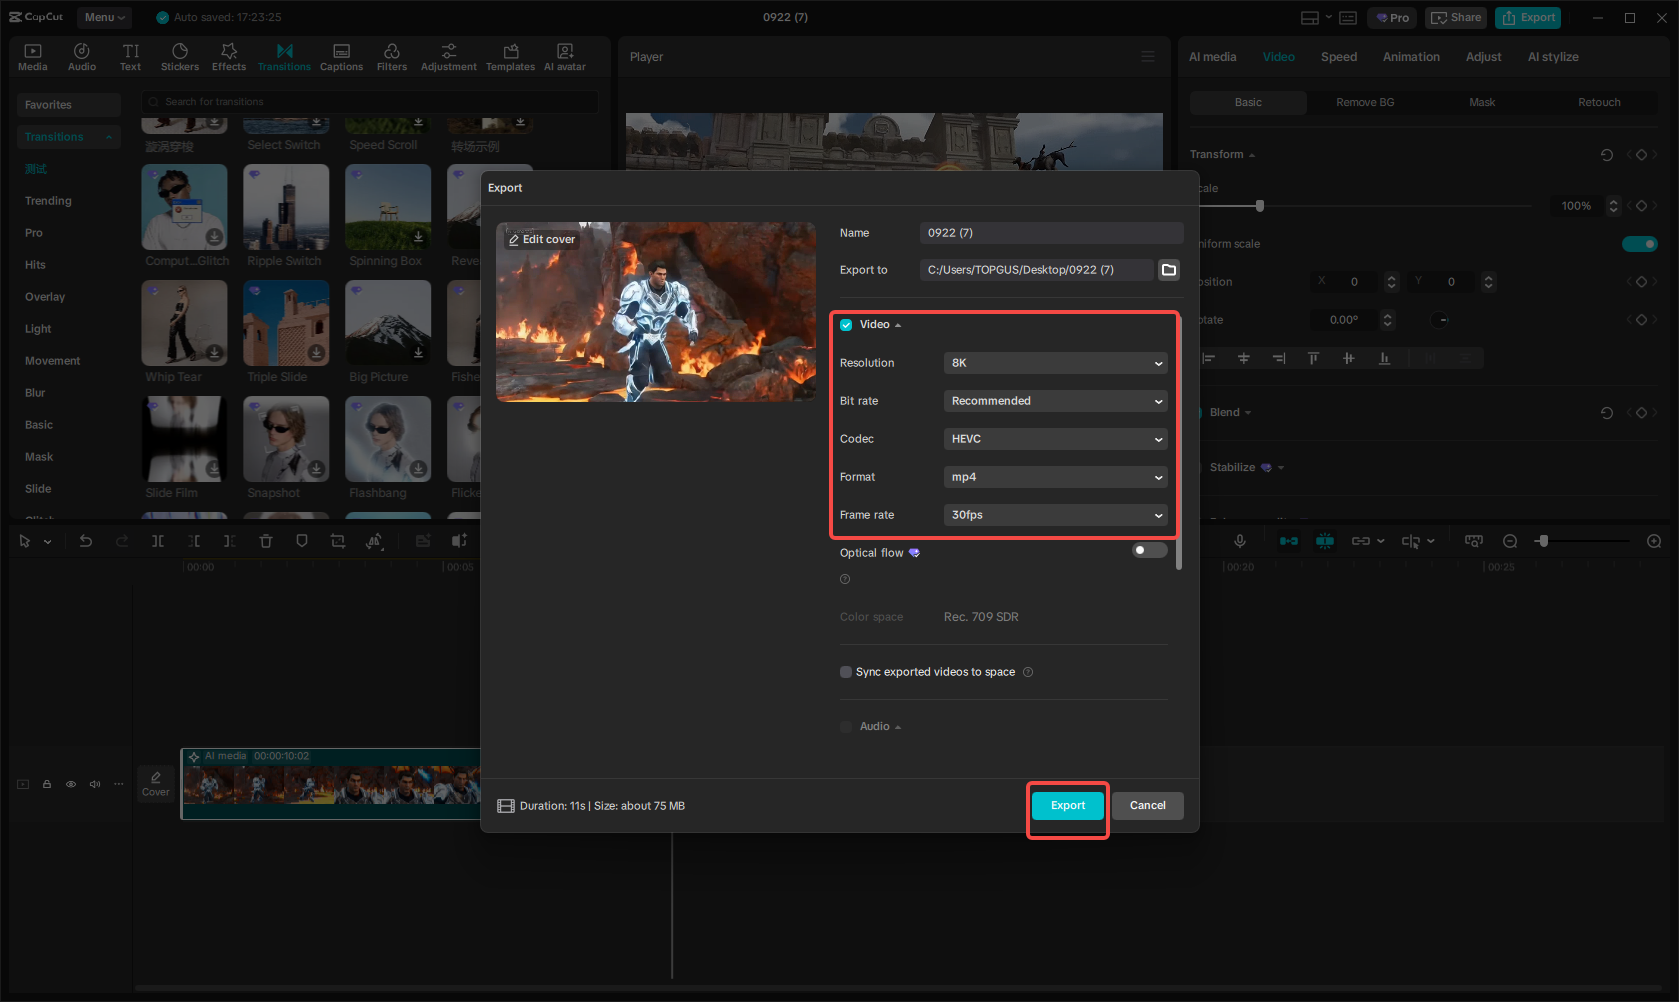
Task: Toggle the Audio export checkbox
Action: [846, 727]
